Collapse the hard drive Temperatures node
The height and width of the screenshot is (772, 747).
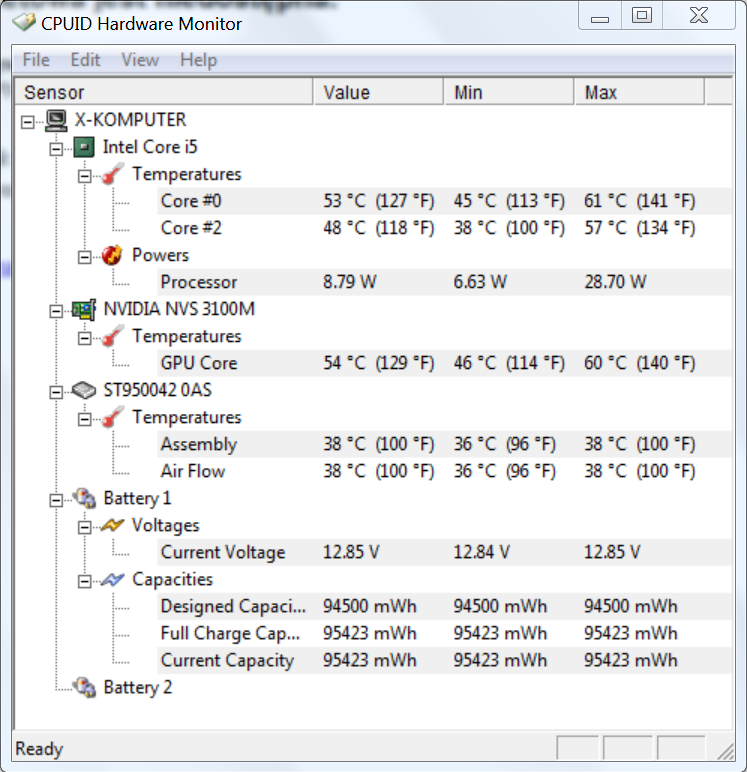(85, 419)
